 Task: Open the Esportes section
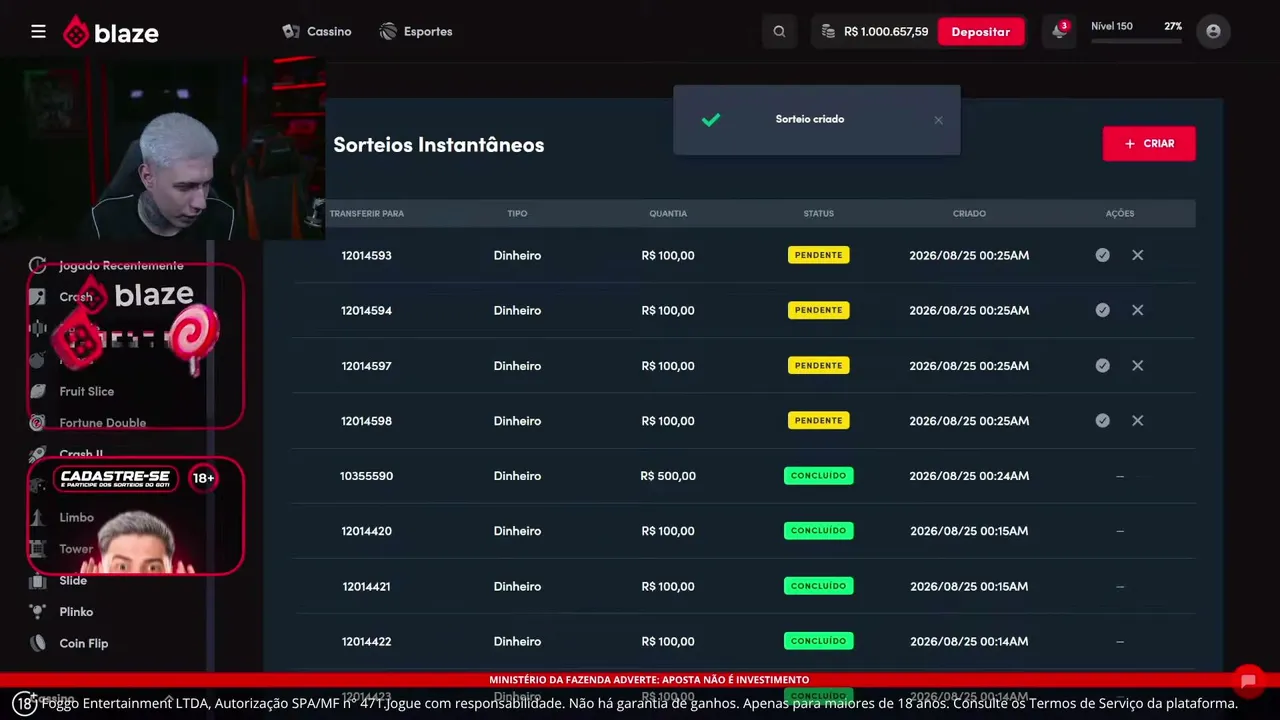click(x=416, y=32)
